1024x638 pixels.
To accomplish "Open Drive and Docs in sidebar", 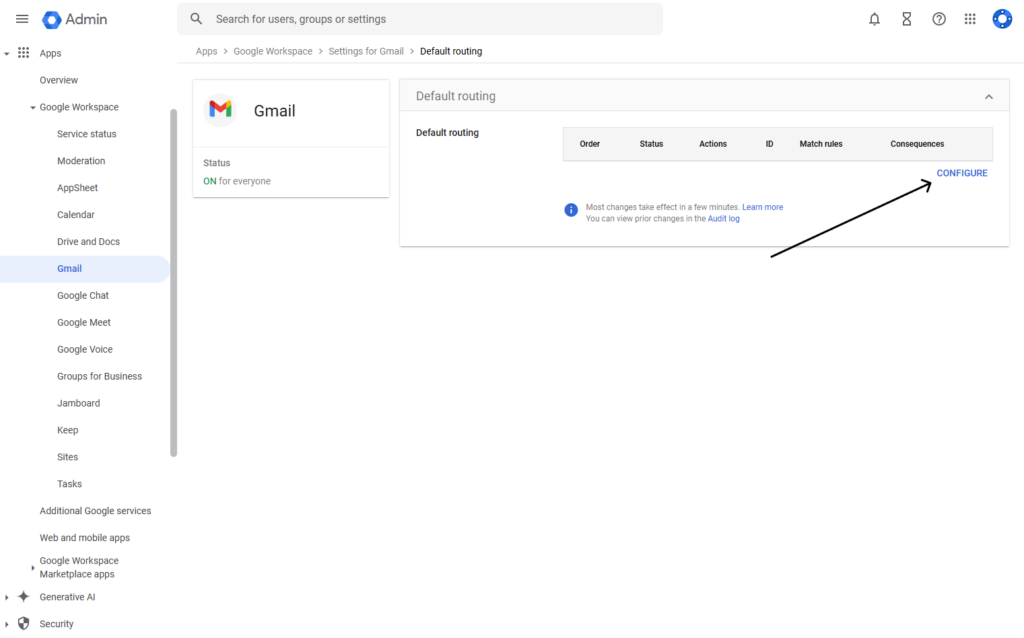I will click(88, 242).
